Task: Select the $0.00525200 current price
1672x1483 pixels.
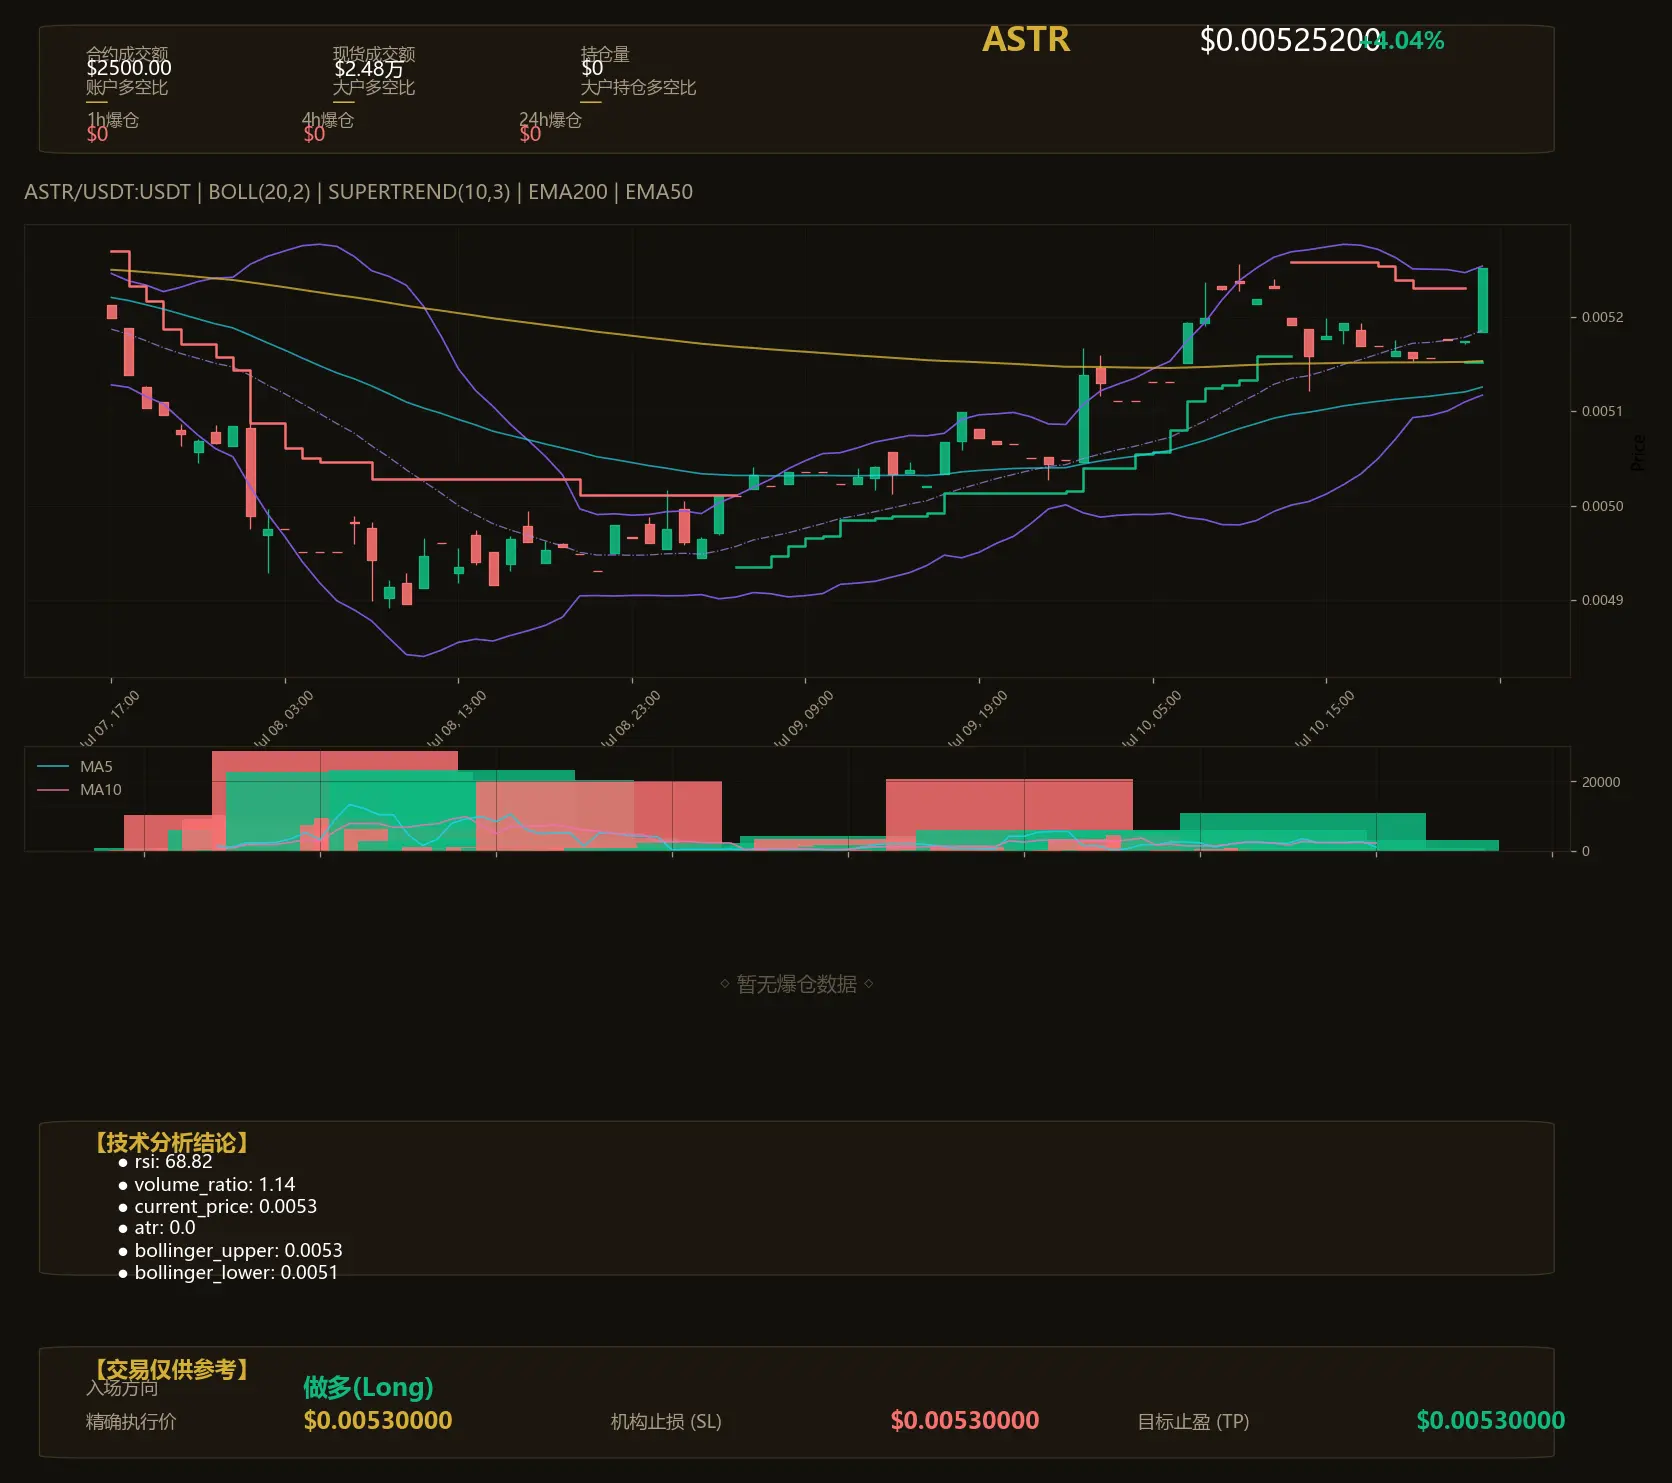Action: click(1290, 40)
